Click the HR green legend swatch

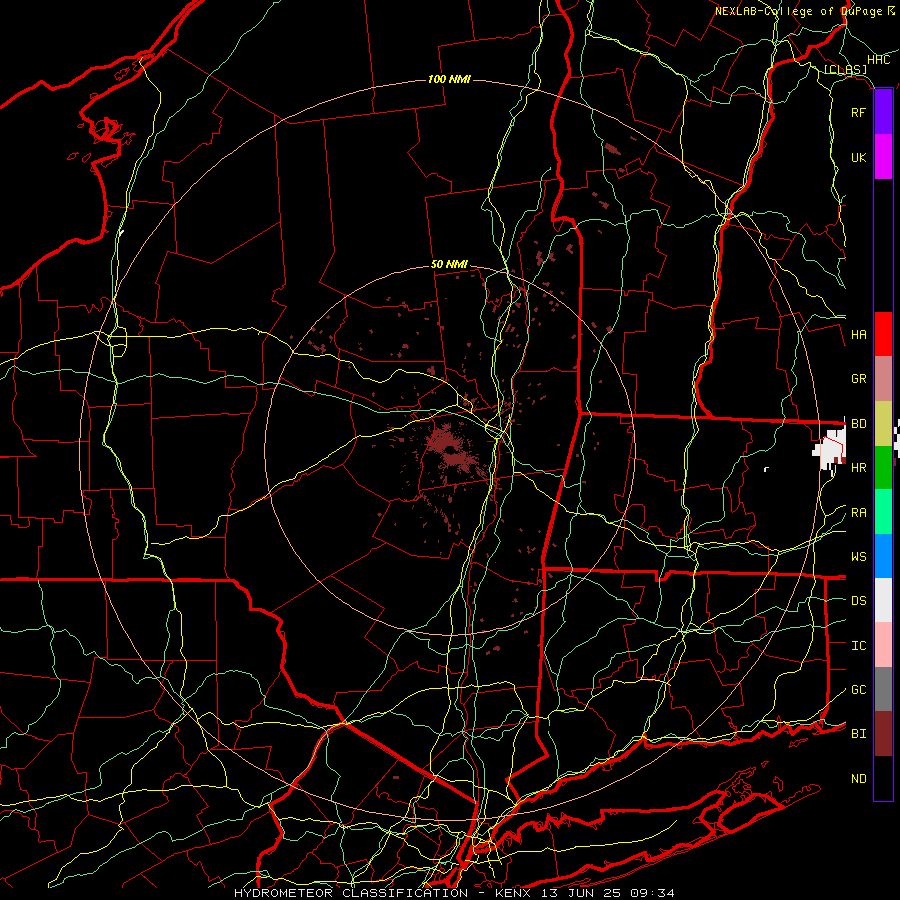pyautogui.click(x=883, y=468)
